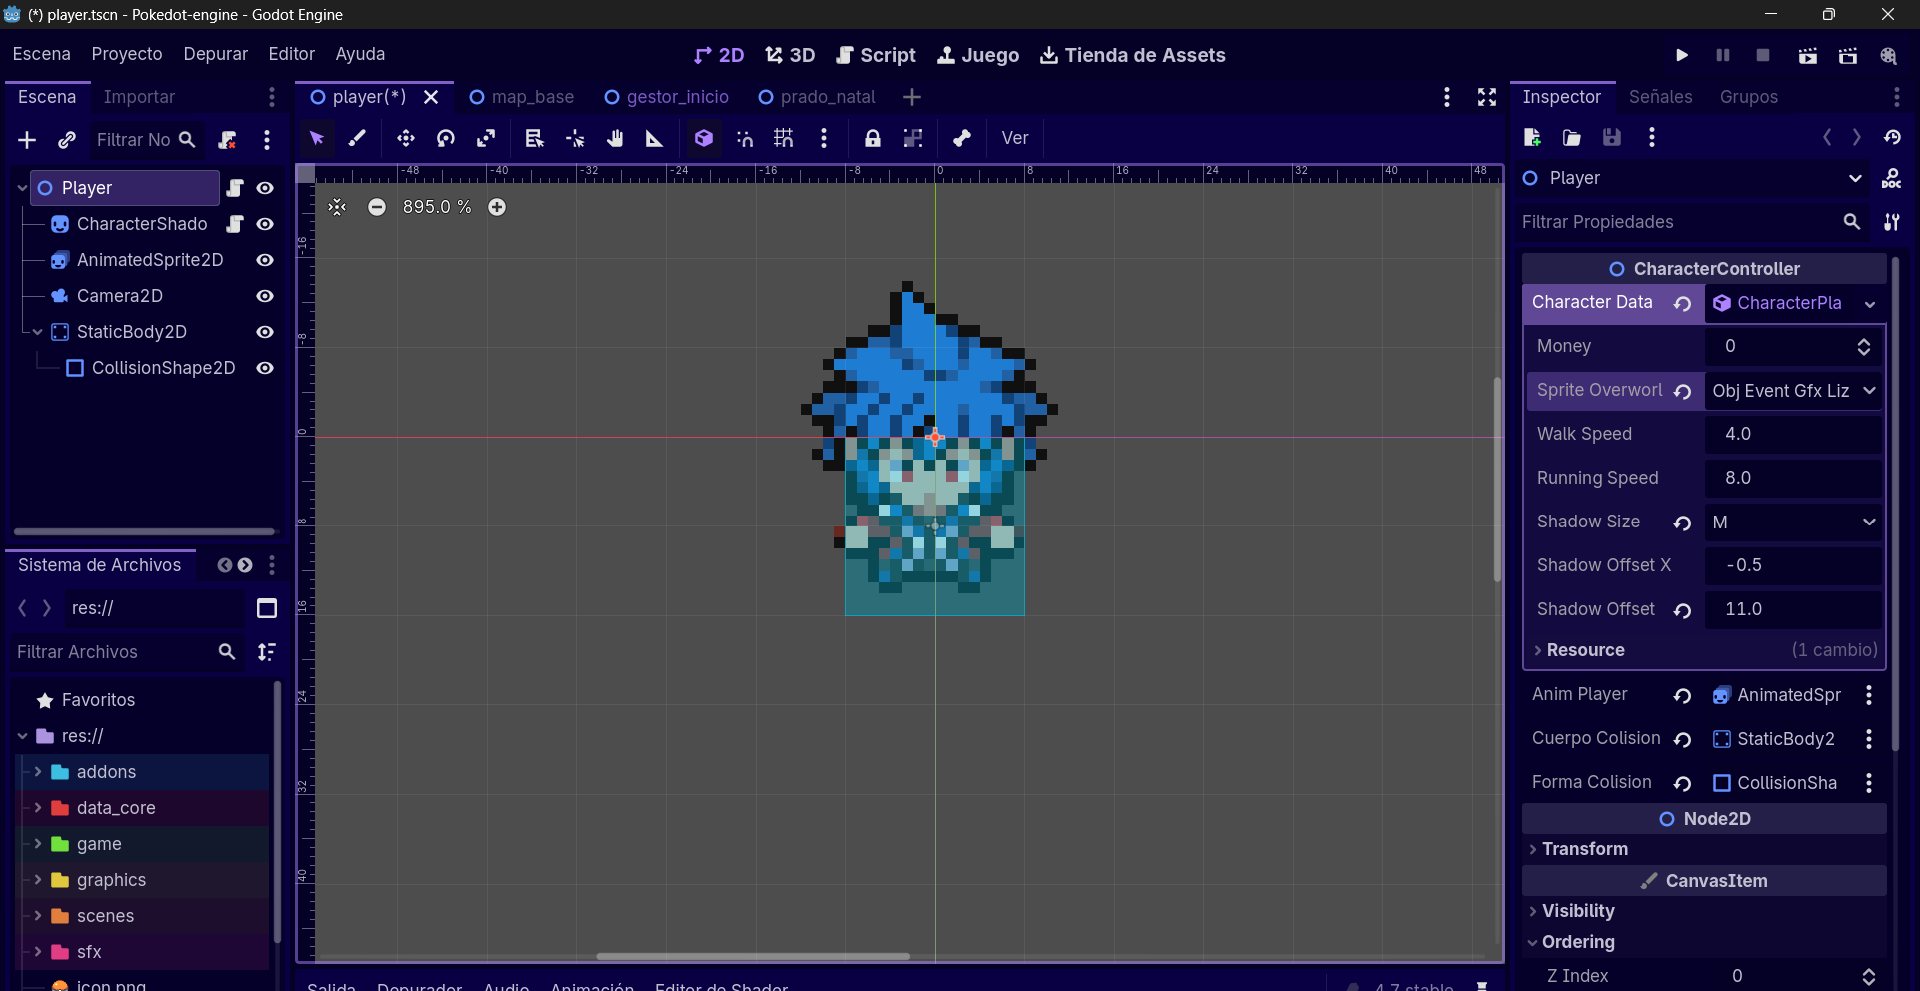Screen dimensions: 1920x991
Task: Add a new child node
Action: [27, 140]
